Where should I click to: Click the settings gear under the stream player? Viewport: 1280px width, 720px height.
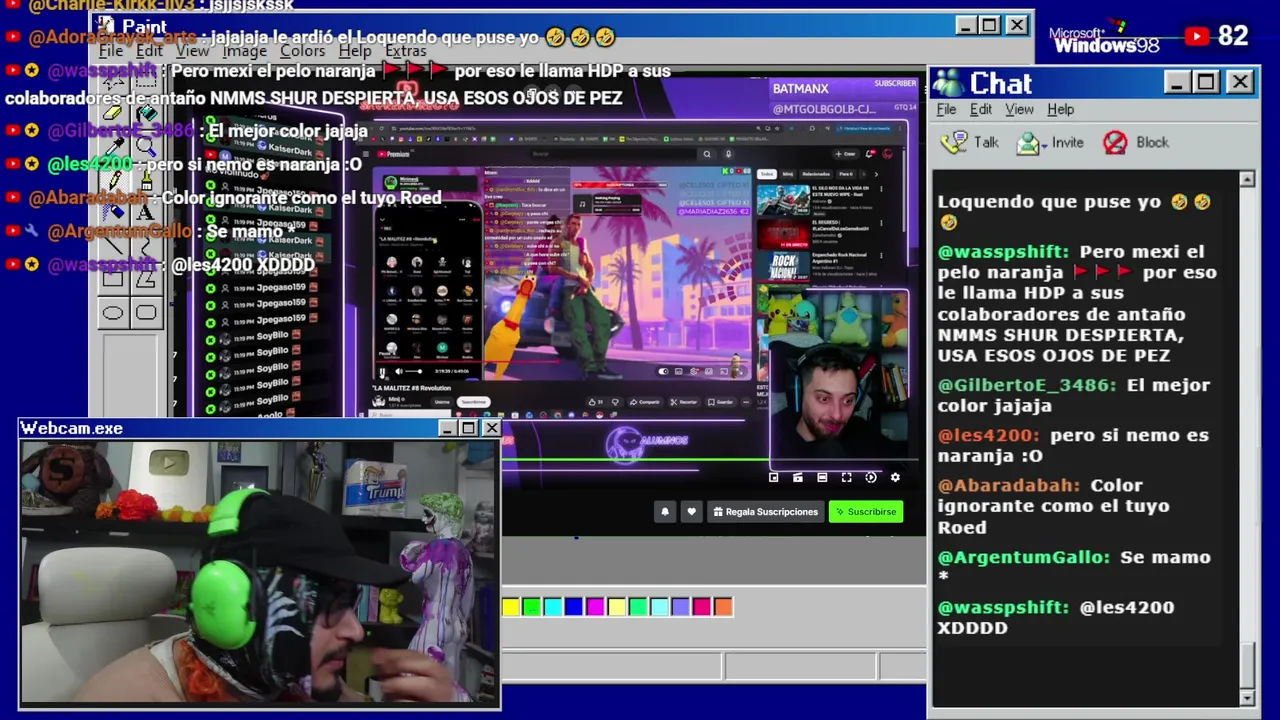tap(895, 478)
